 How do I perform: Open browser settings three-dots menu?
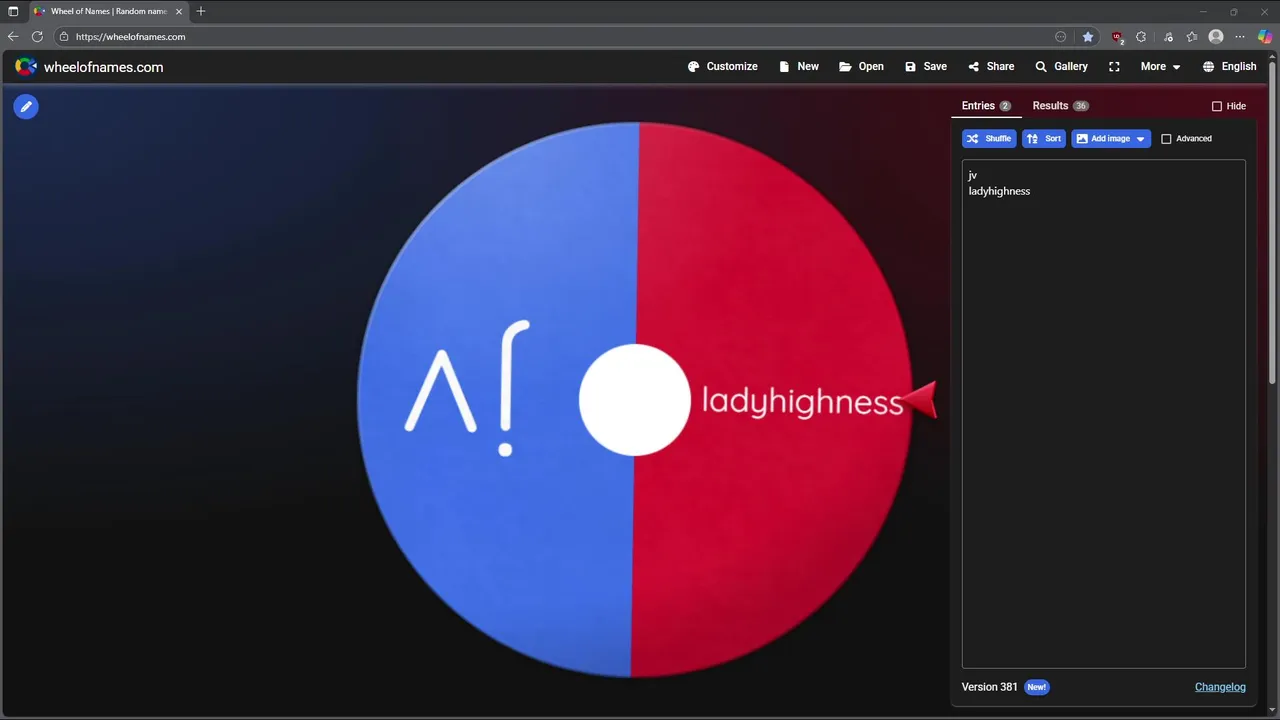[1240, 37]
